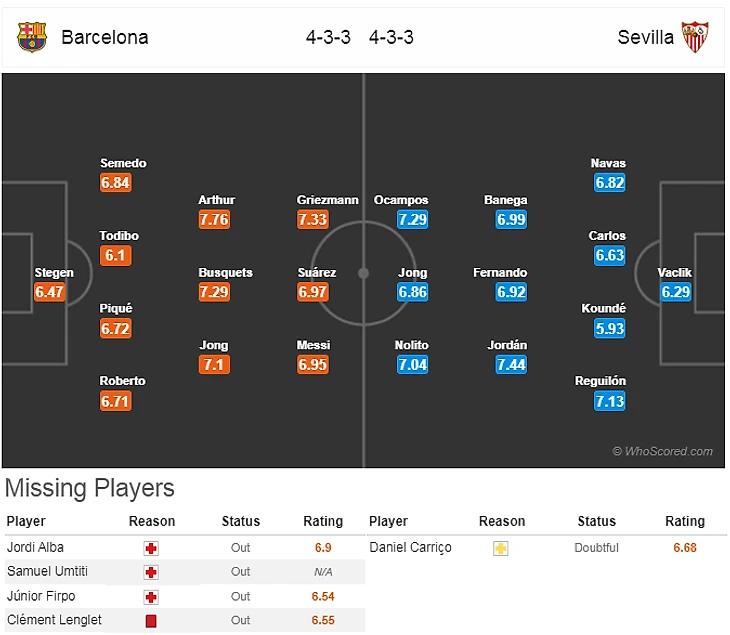This screenshot has height=635, width=730.
Task: Click Daniel Carriço's yellow doubtful icon
Action: 501,548
